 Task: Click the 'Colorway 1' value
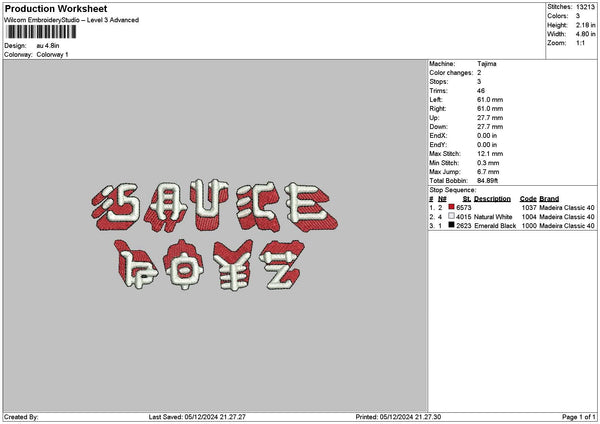52,54
